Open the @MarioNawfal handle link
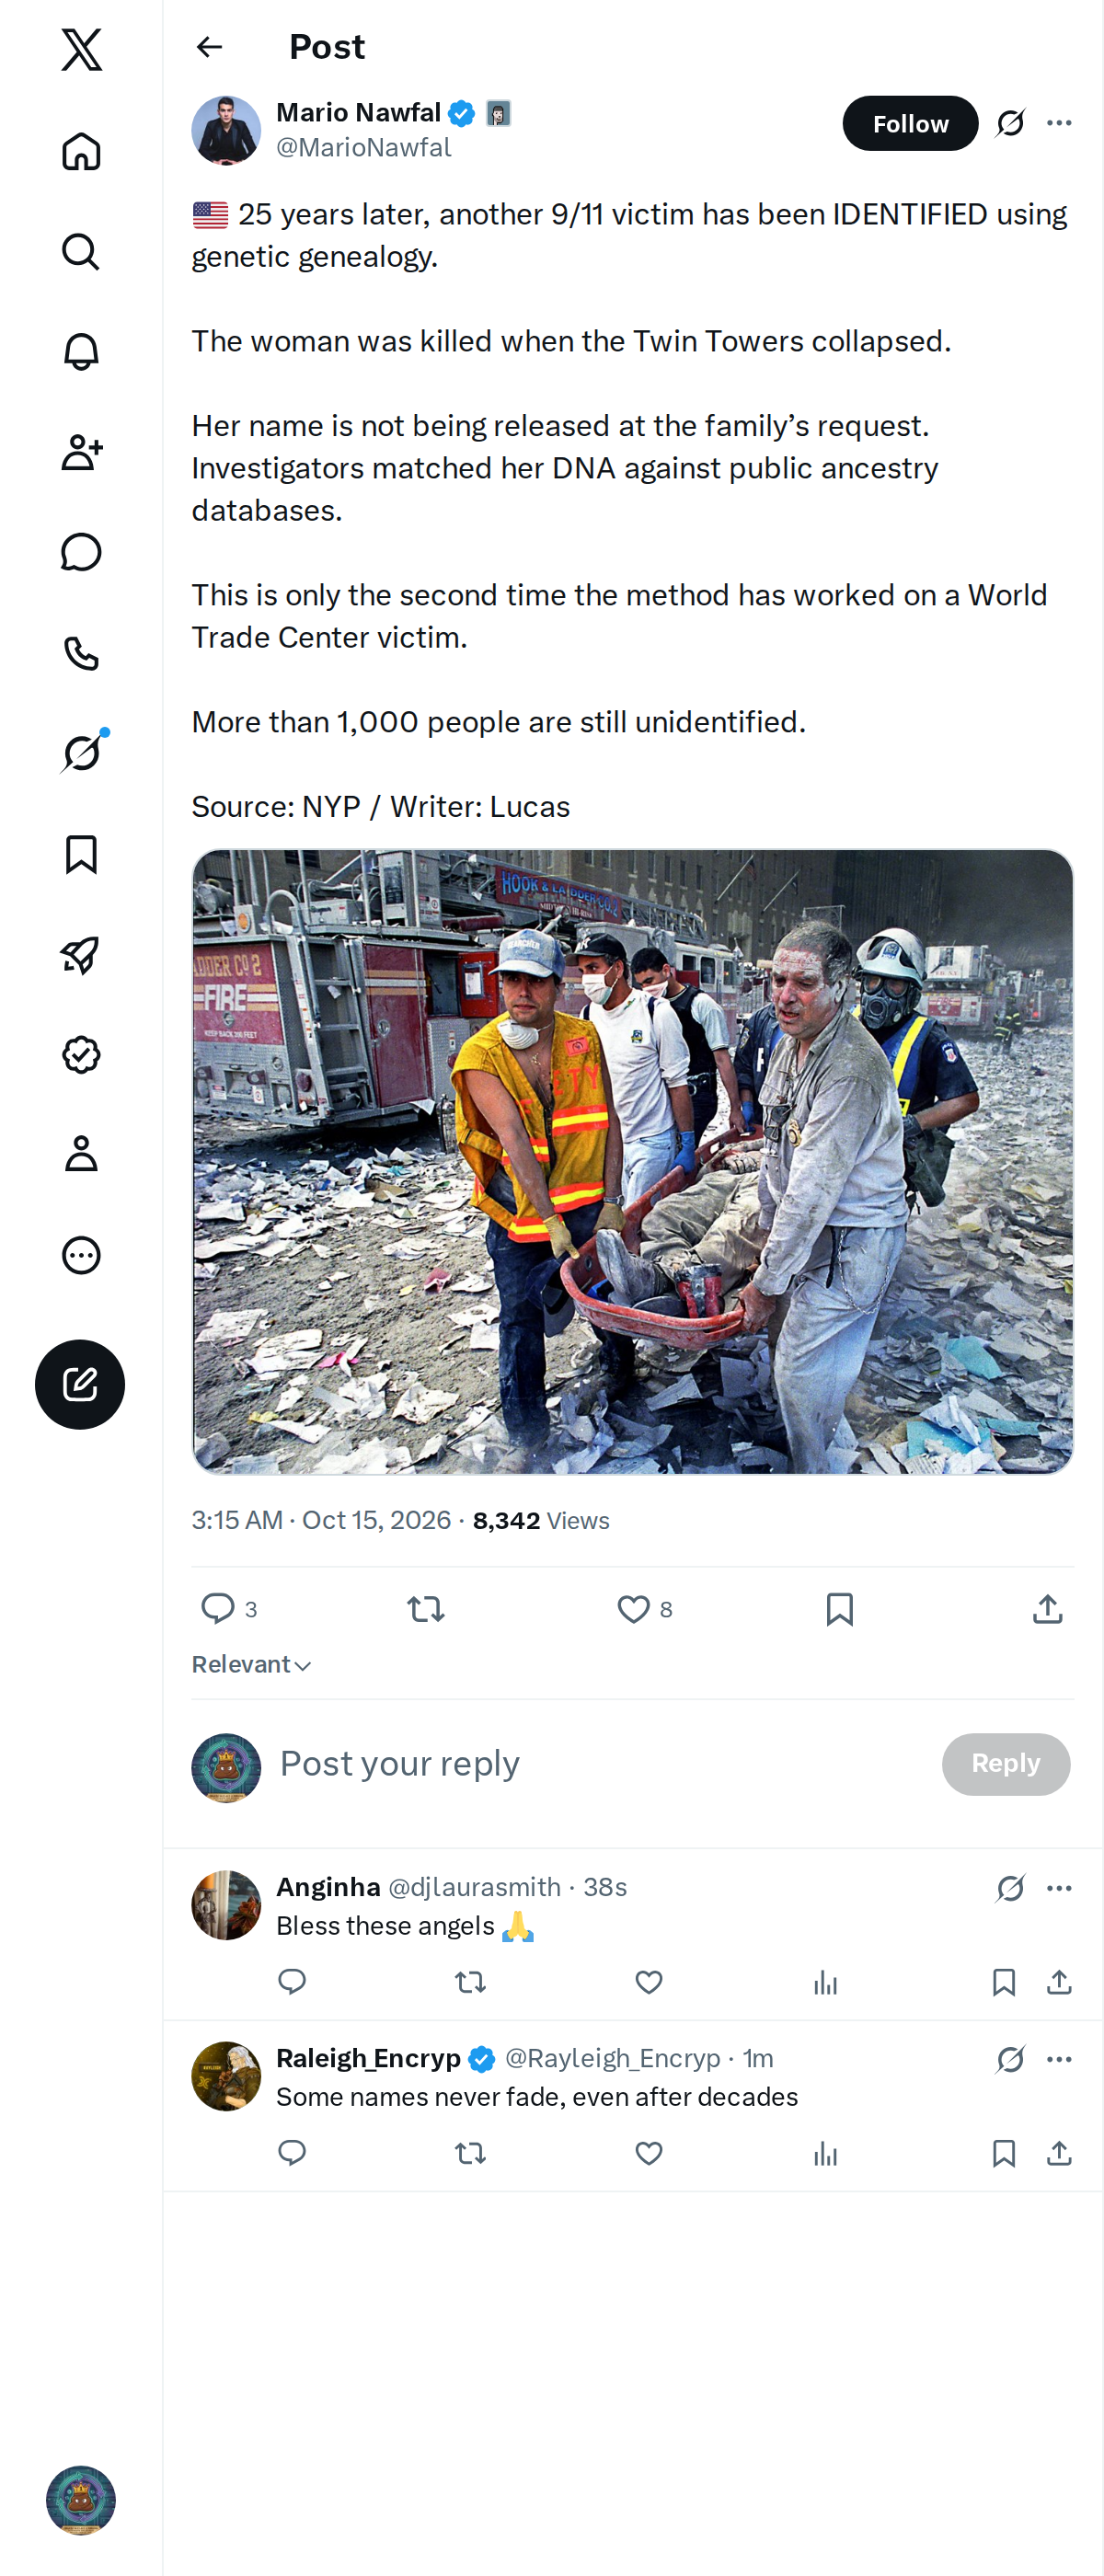This screenshot has height=2576, width=1104. click(x=363, y=148)
